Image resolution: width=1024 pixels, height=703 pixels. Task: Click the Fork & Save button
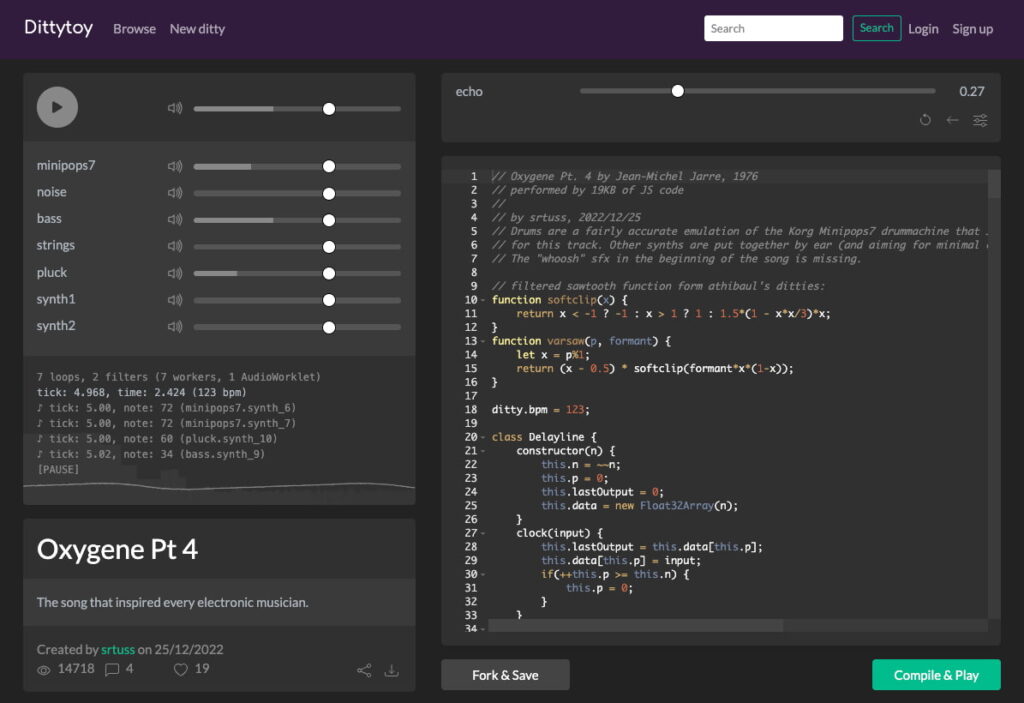(505, 675)
